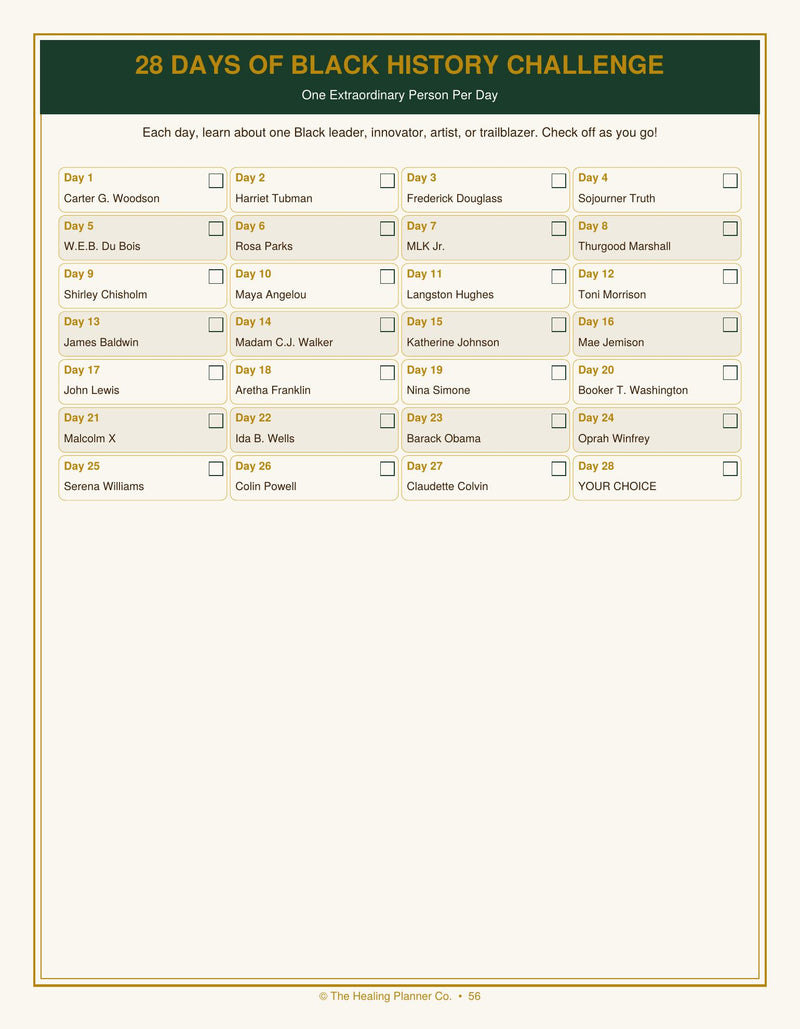
Task: Click the 28 Days of Black History Challenge title
Action: coord(400,65)
